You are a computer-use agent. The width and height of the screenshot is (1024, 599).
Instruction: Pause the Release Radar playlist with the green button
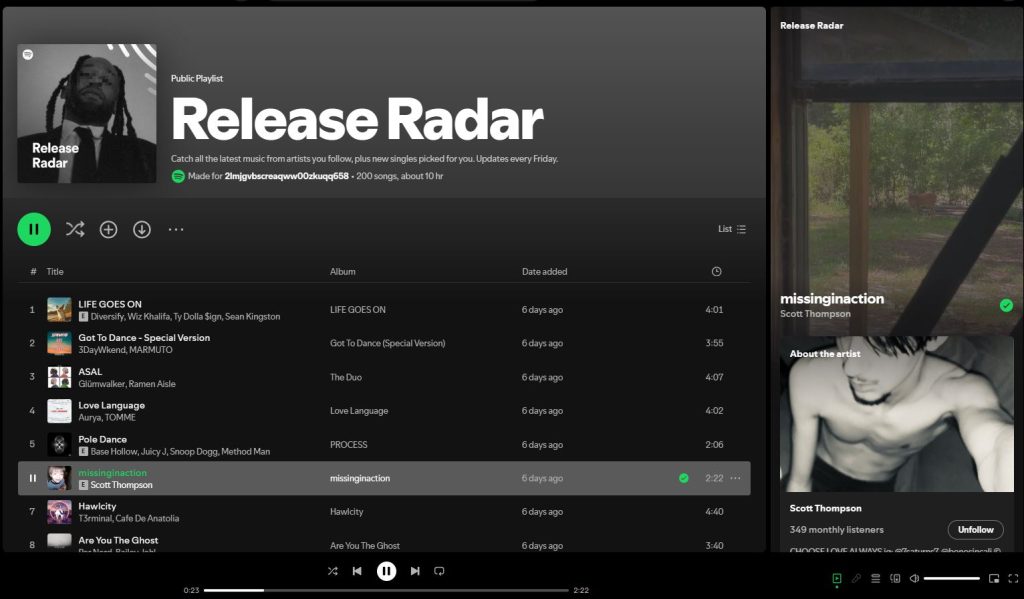tap(34, 229)
